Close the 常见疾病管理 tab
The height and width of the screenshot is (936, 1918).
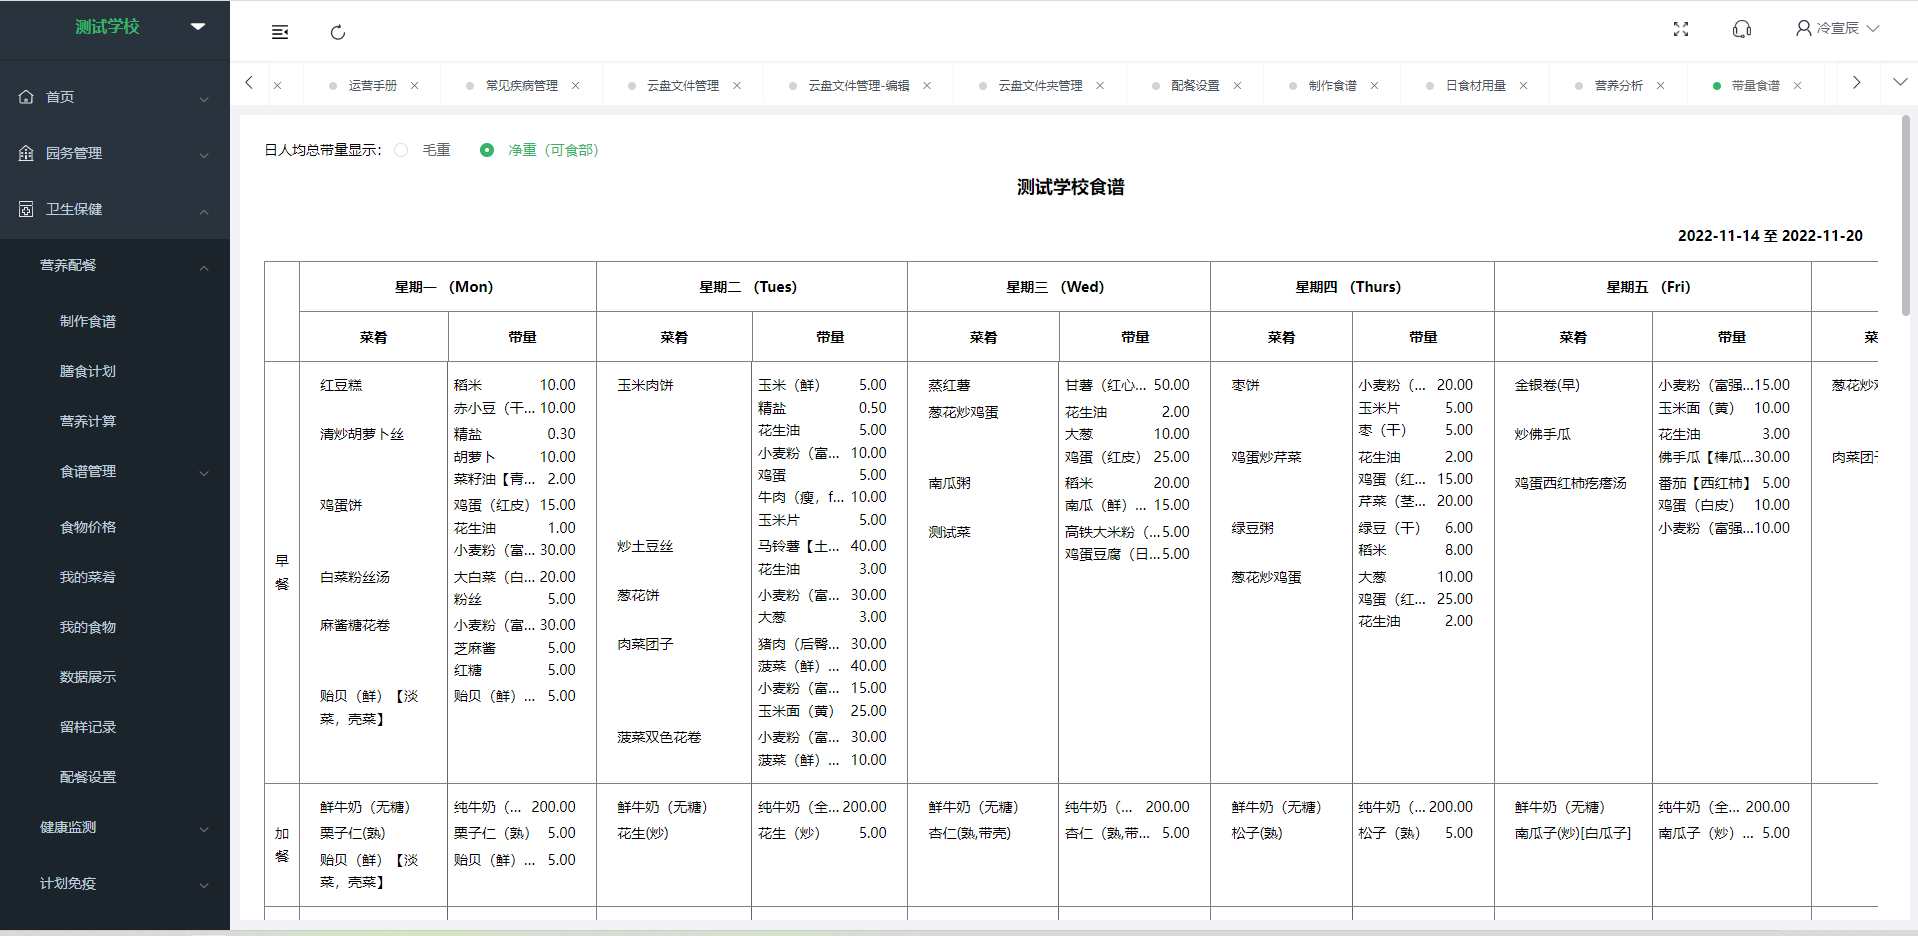click(x=575, y=86)
